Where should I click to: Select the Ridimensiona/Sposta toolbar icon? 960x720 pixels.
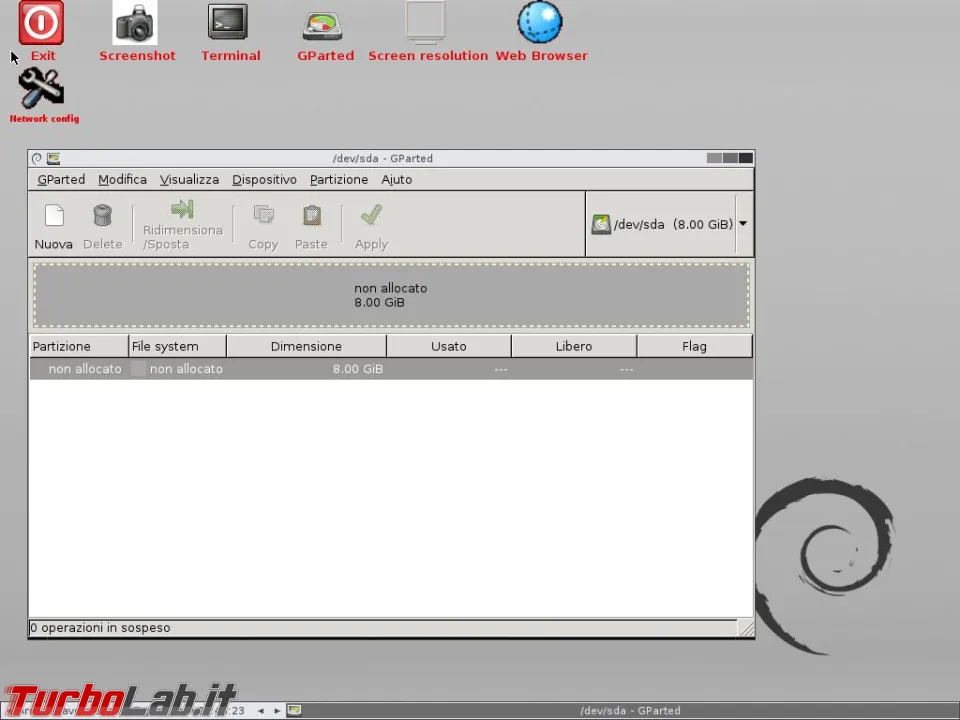pyautogui.click(x=182, y=209)
